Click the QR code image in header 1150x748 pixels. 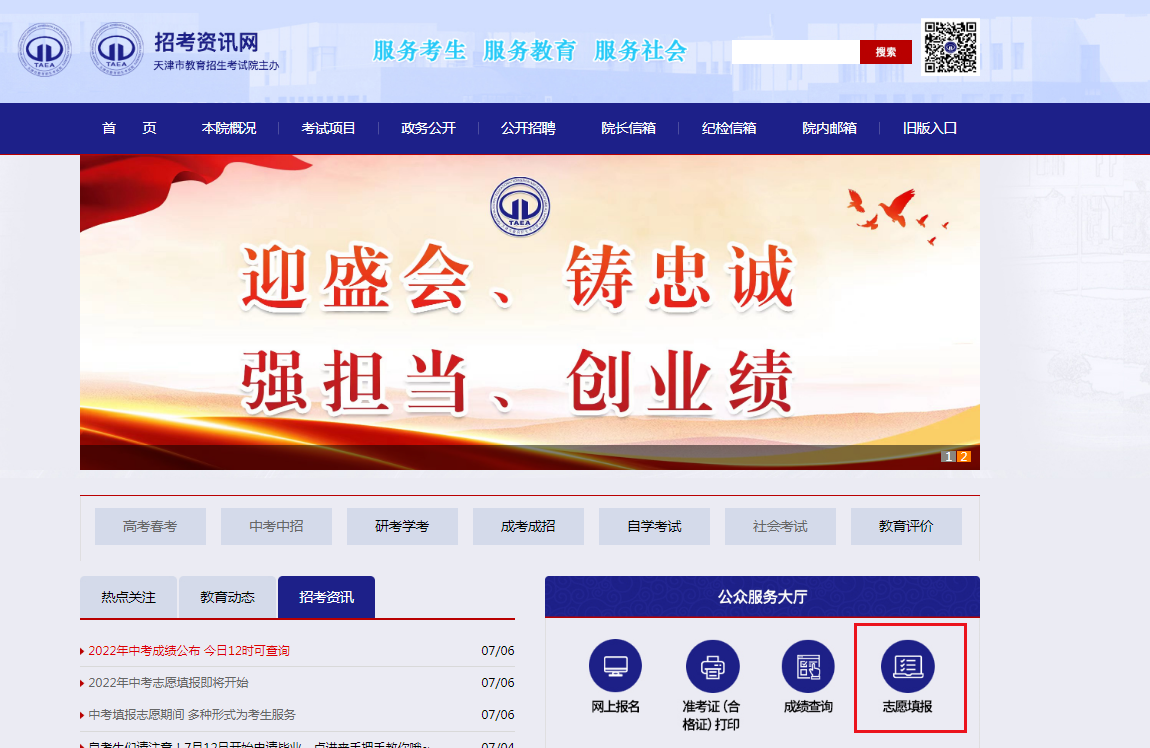(949, 47)
